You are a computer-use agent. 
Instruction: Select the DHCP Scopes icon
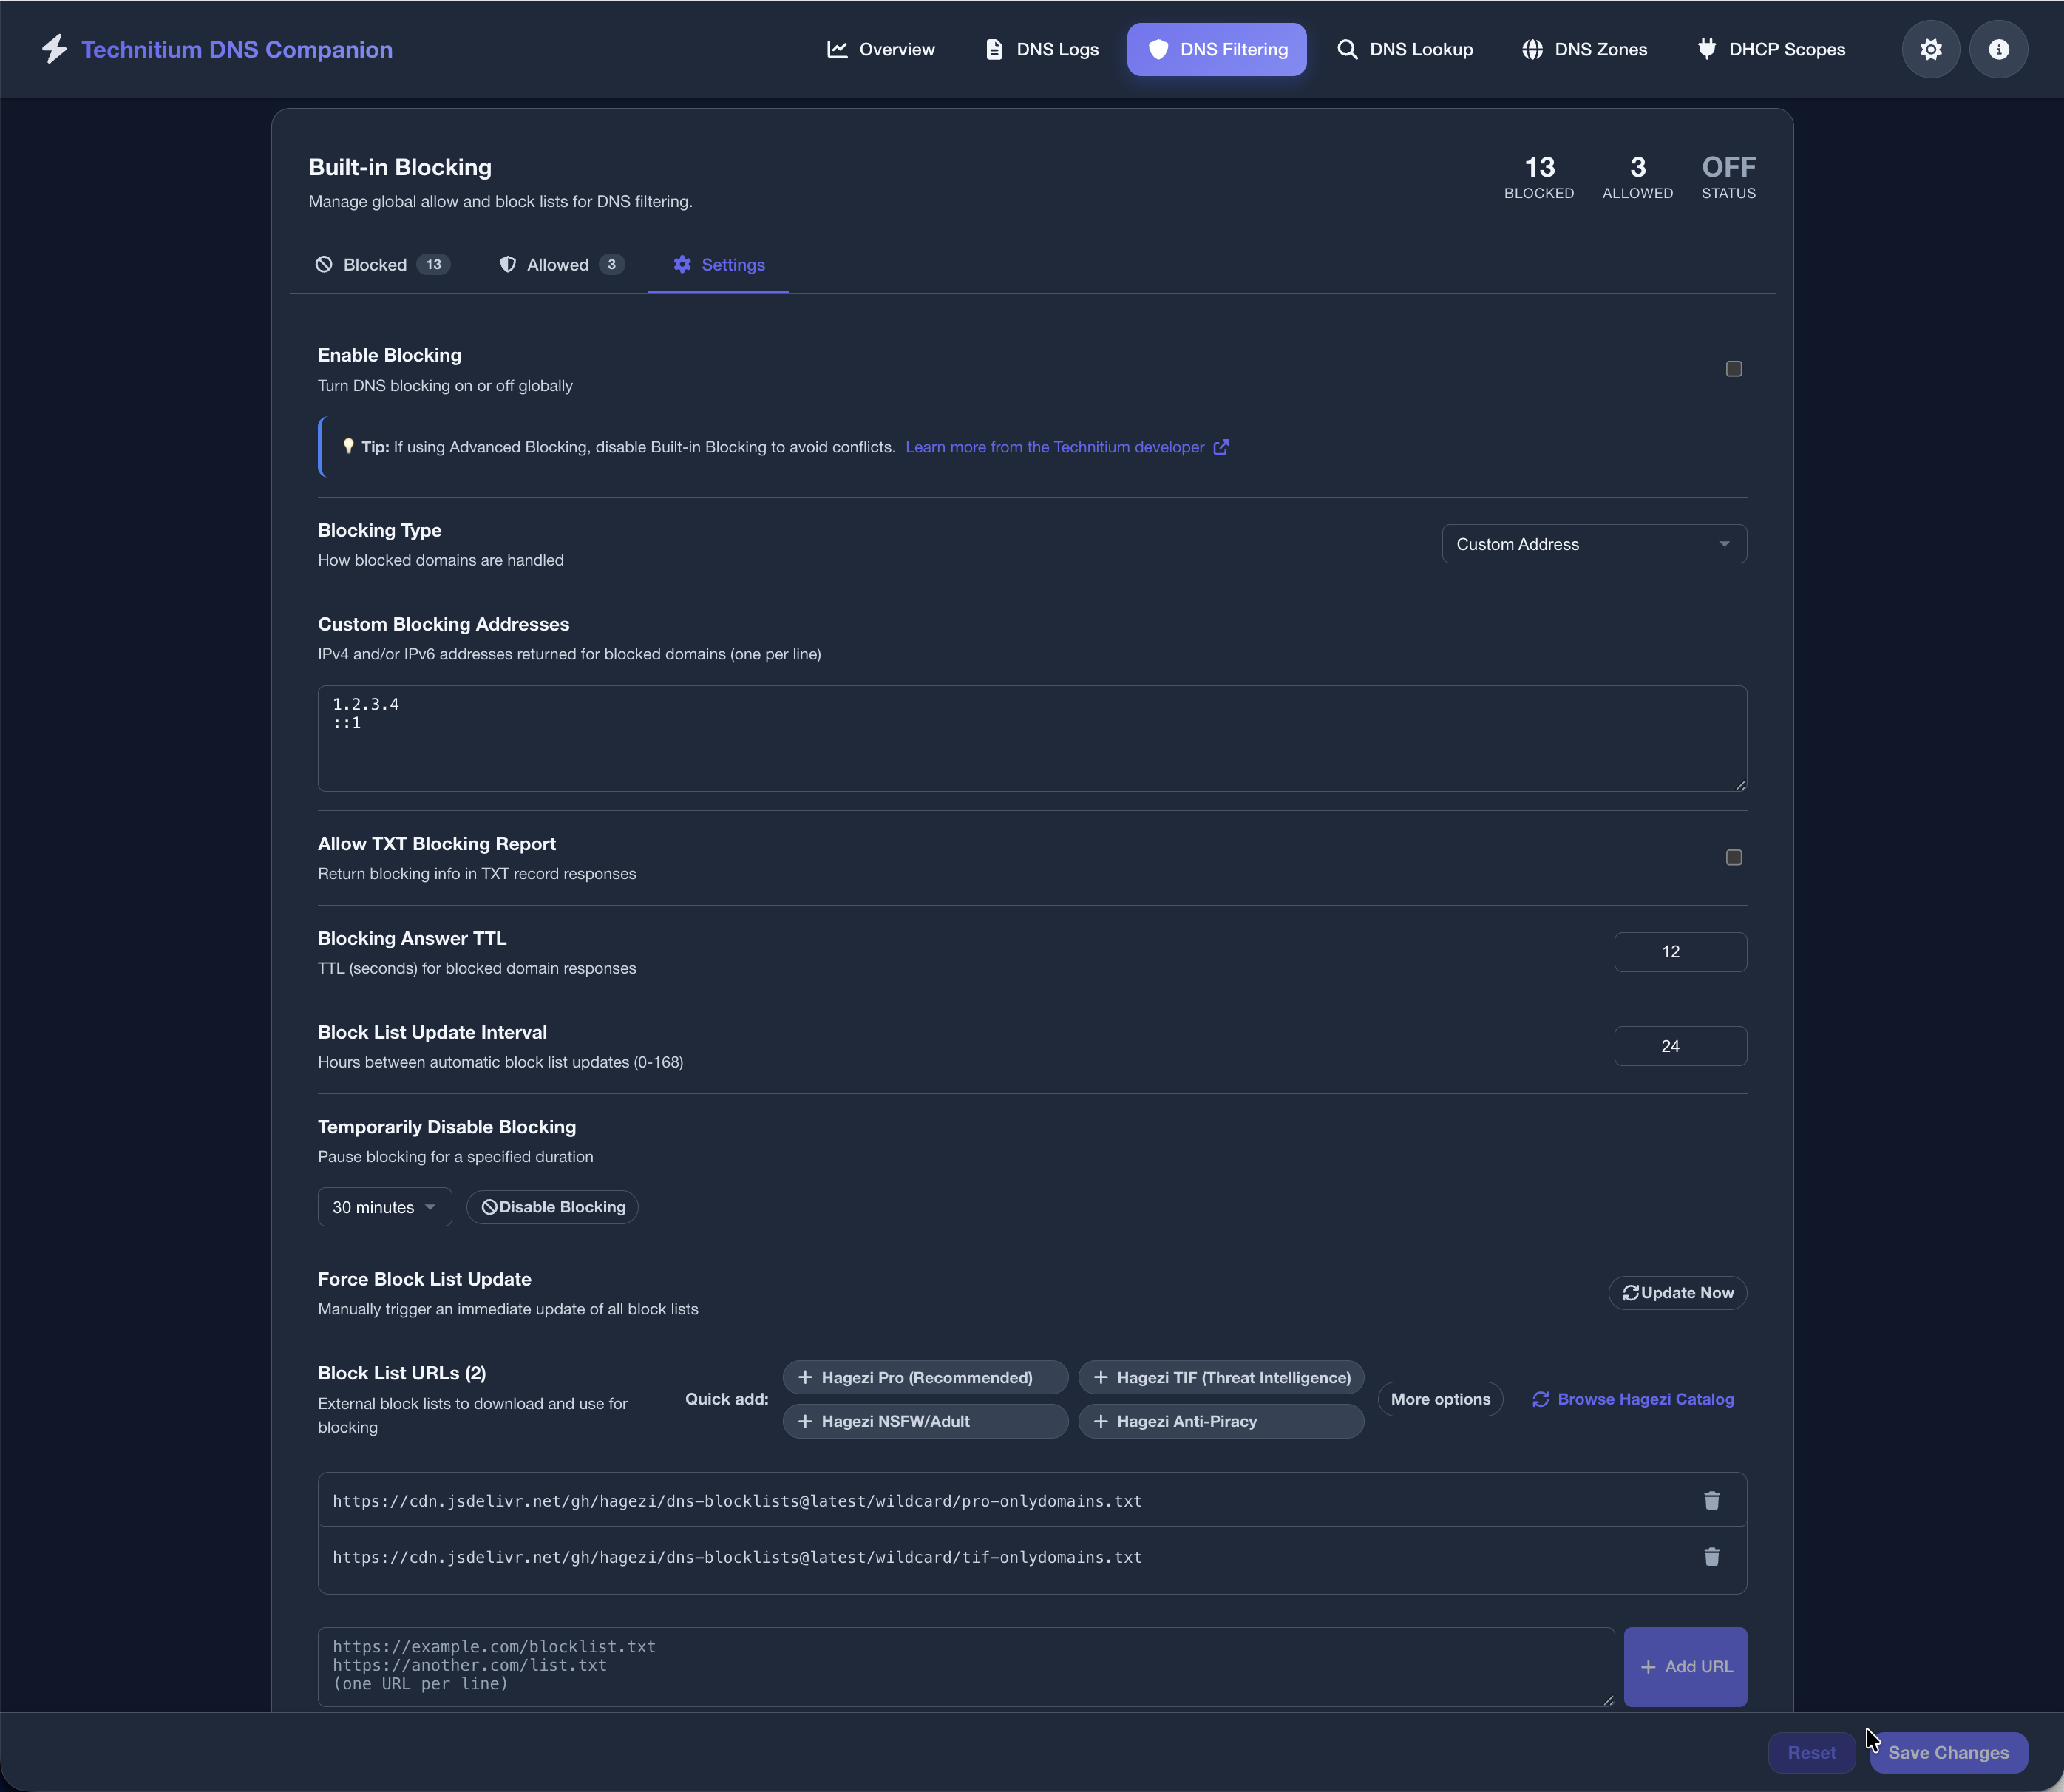1706,49
